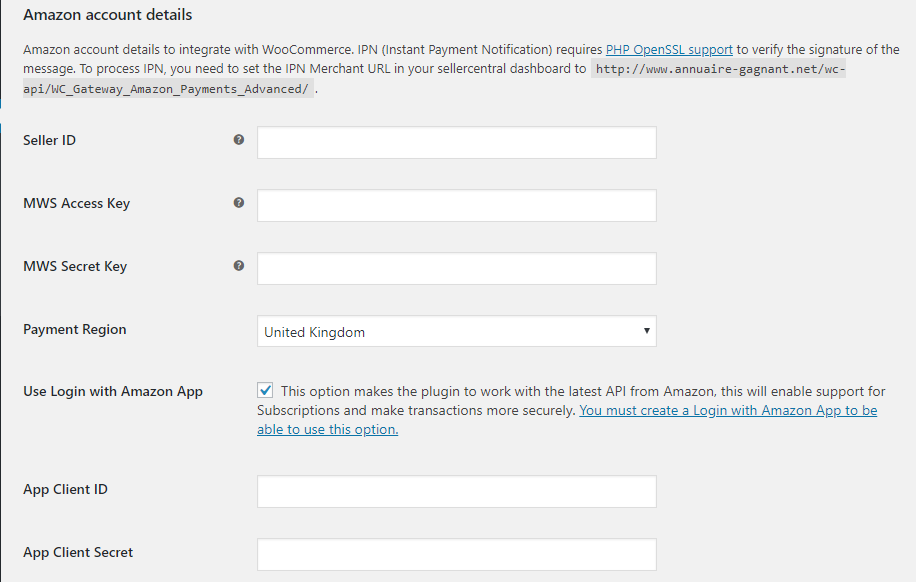
Task: Click the MWS Secret Key label
Action: pos(75,266)
